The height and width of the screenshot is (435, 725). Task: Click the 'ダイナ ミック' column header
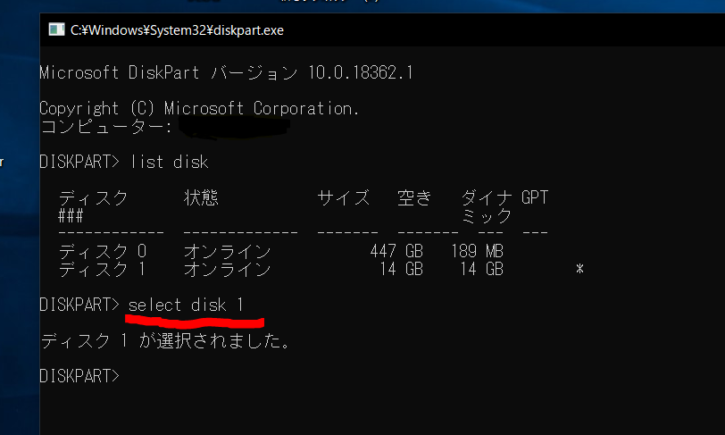(x=486, y=207)
